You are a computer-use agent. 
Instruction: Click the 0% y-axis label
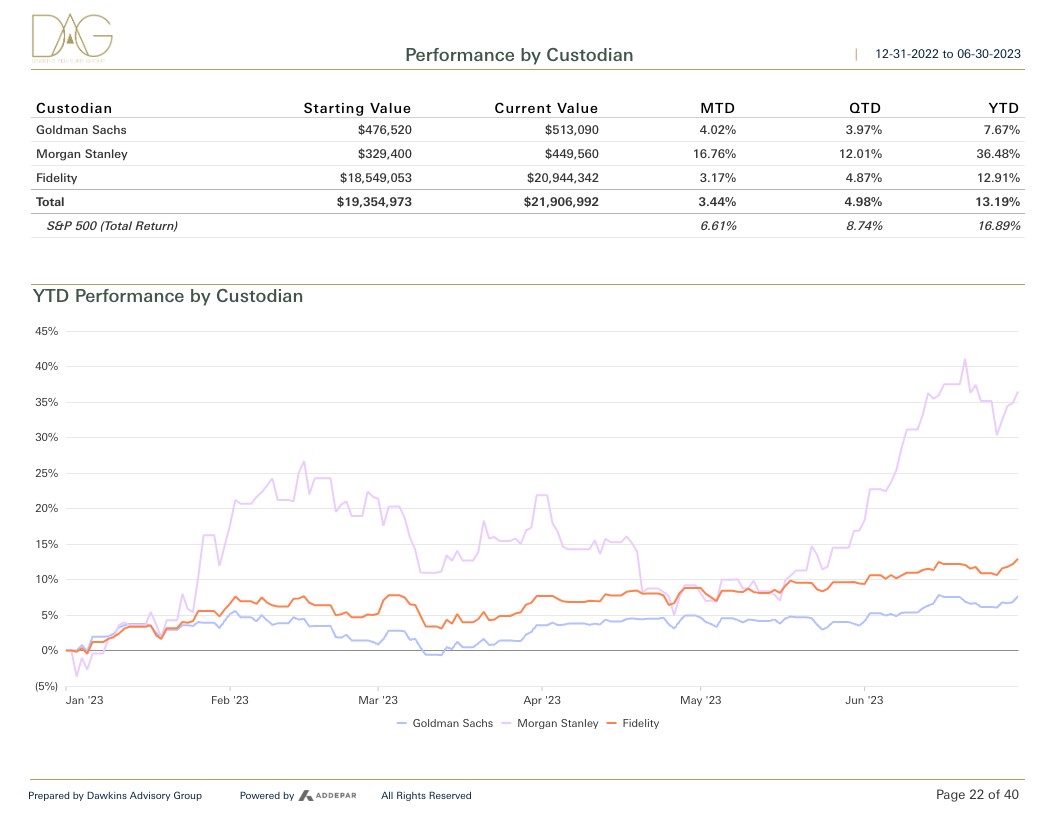tap(50, 650)
